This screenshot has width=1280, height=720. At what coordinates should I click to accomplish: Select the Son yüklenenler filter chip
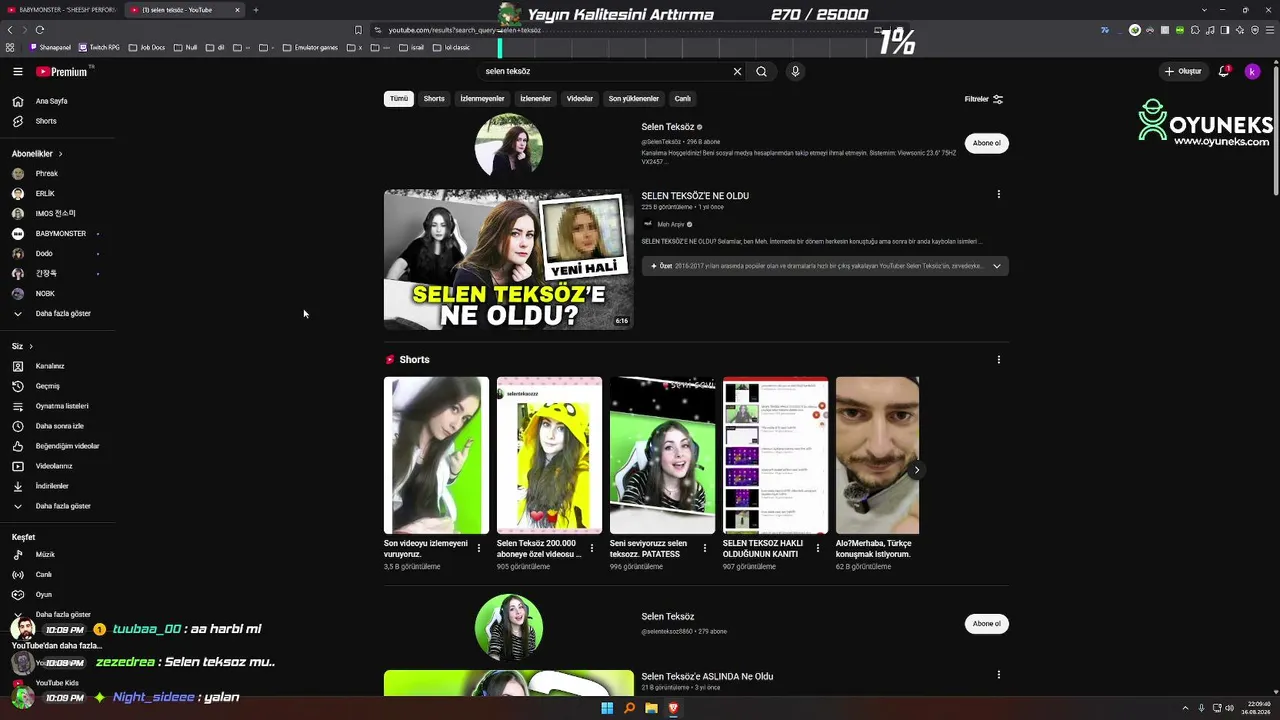[x=634, y=99]
